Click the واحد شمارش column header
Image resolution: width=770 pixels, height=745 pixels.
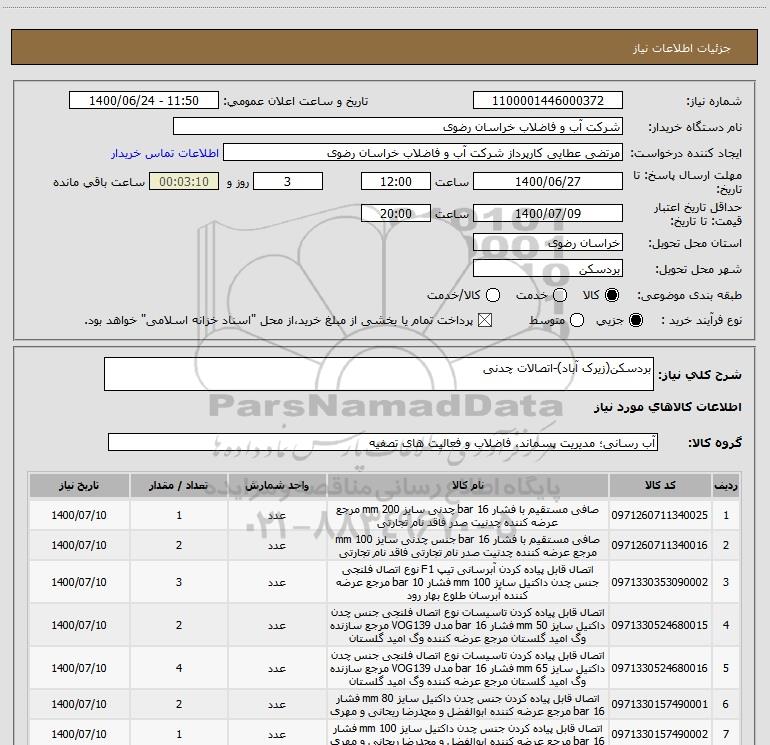(x=277, y=485)
